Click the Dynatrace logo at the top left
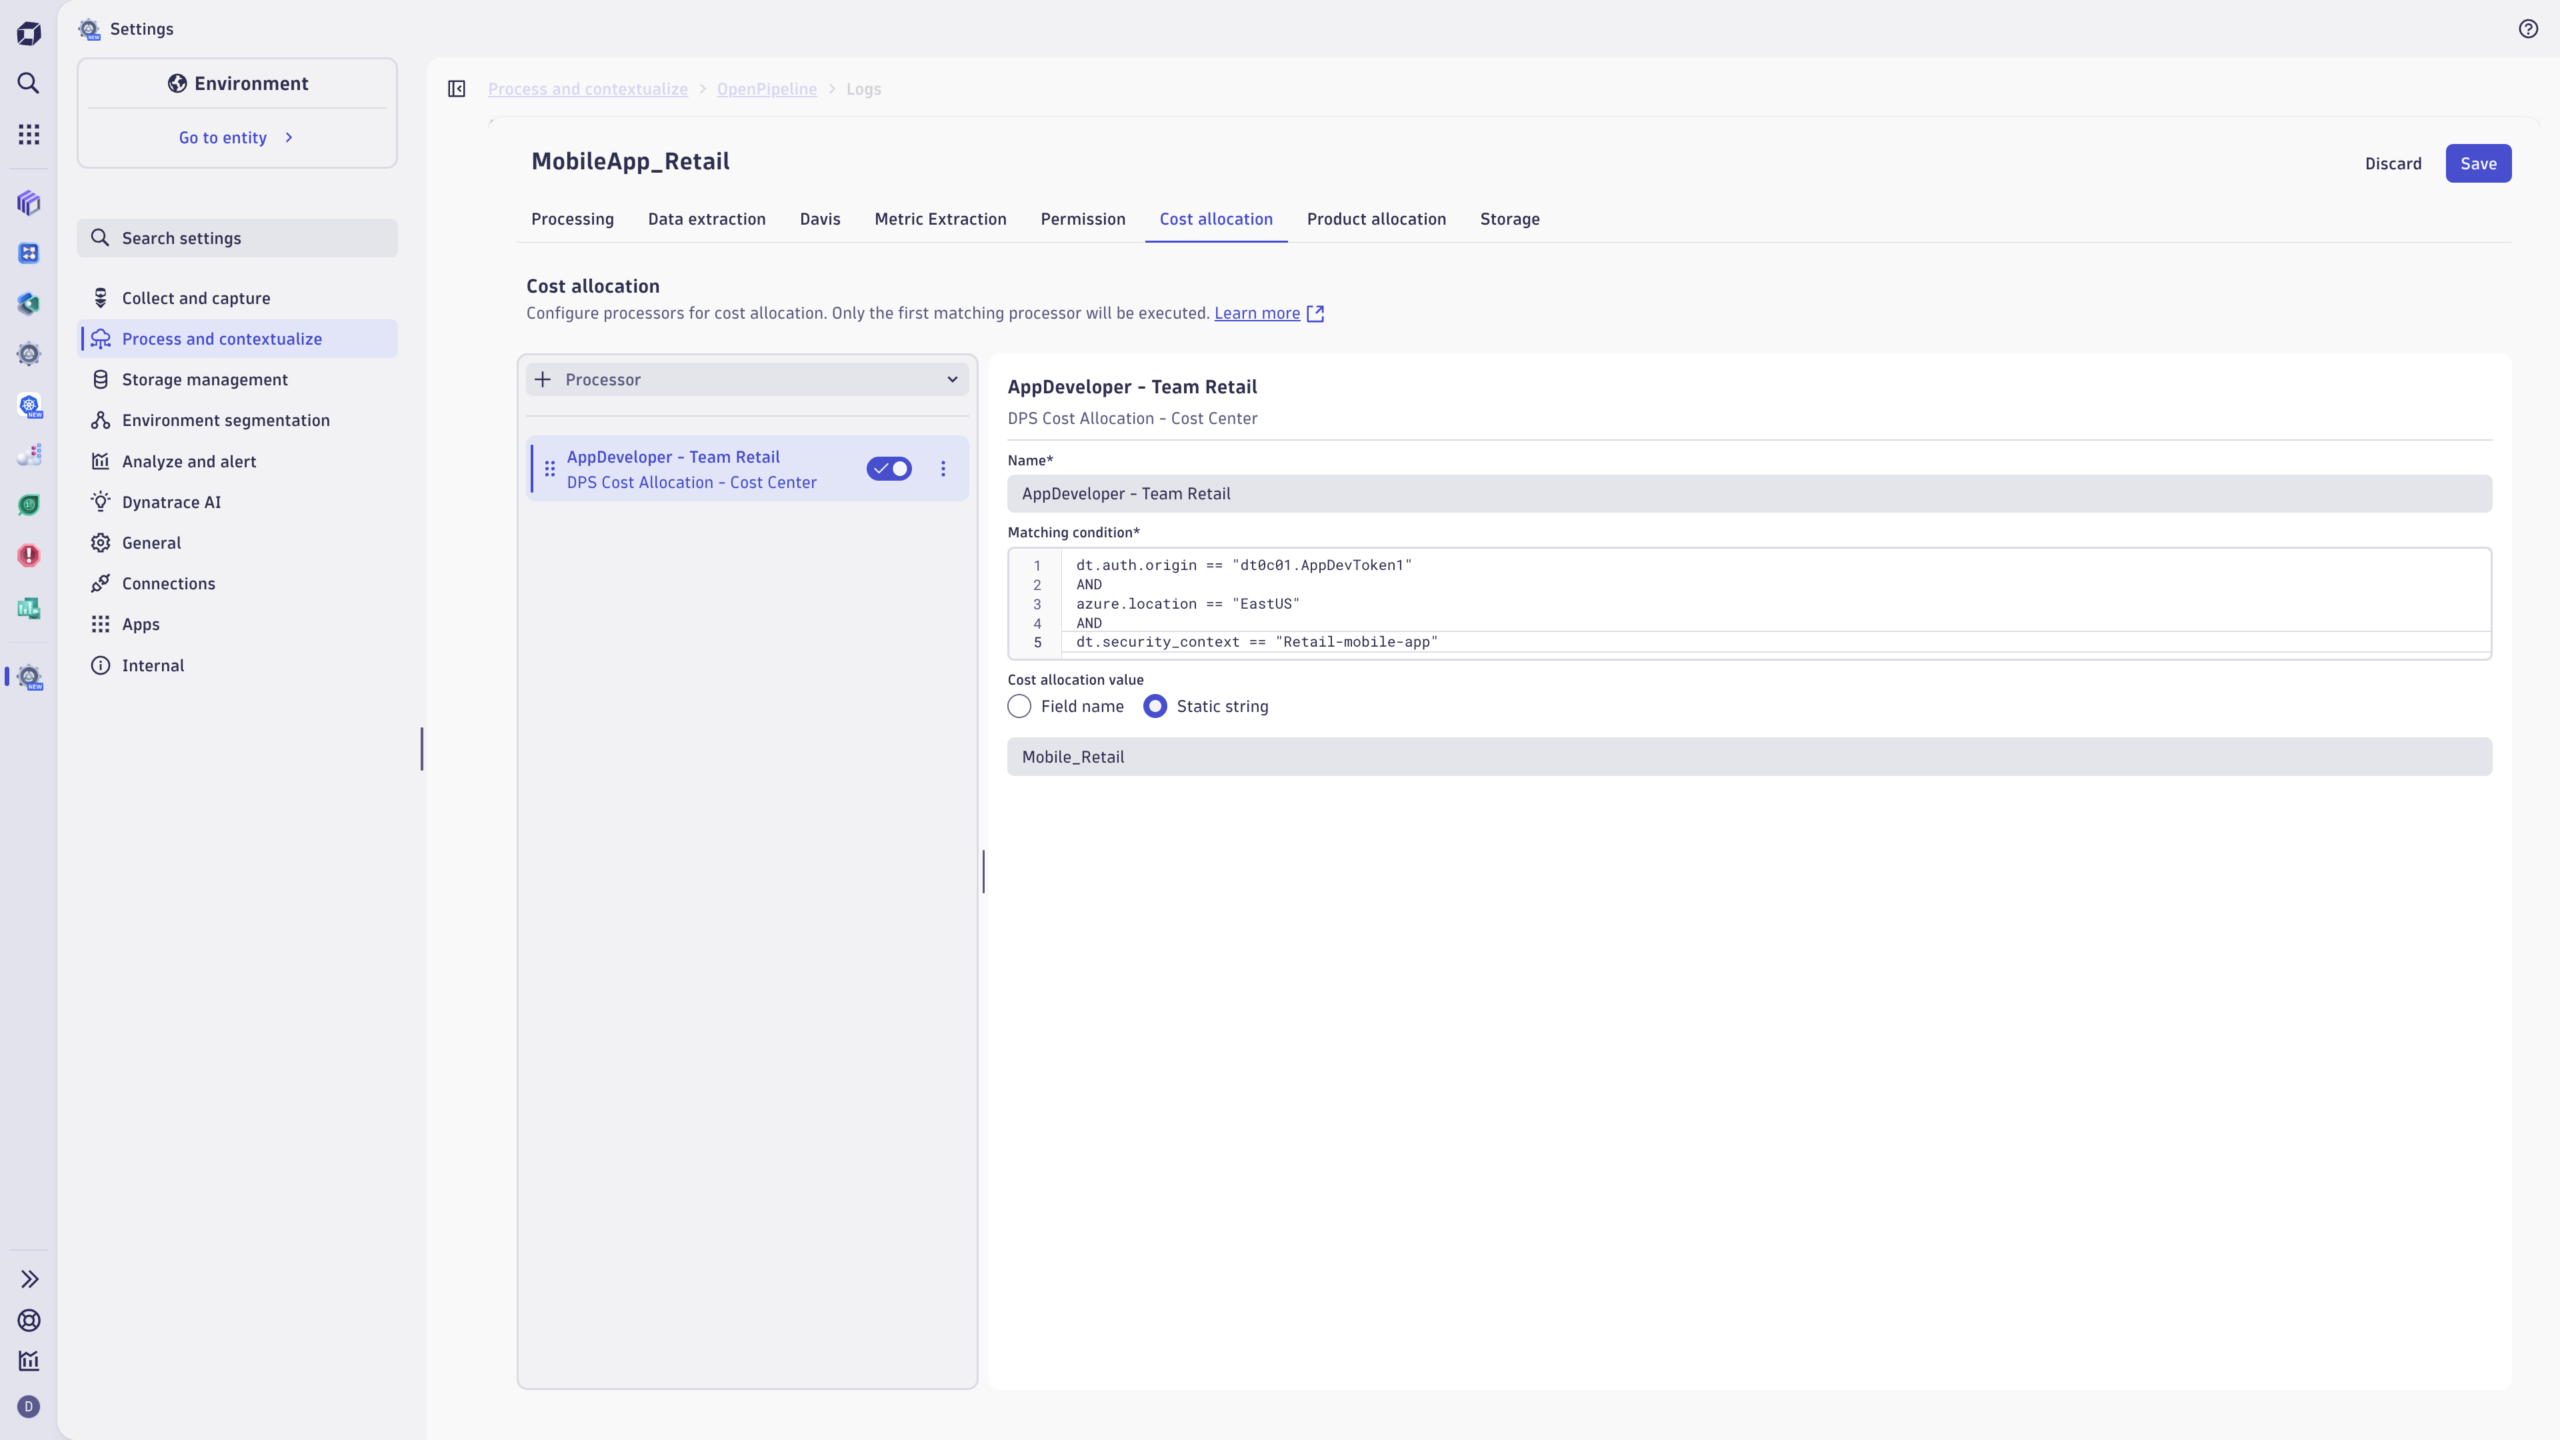The height and width of the screenshot is (1440, 2560). [28, 33]
